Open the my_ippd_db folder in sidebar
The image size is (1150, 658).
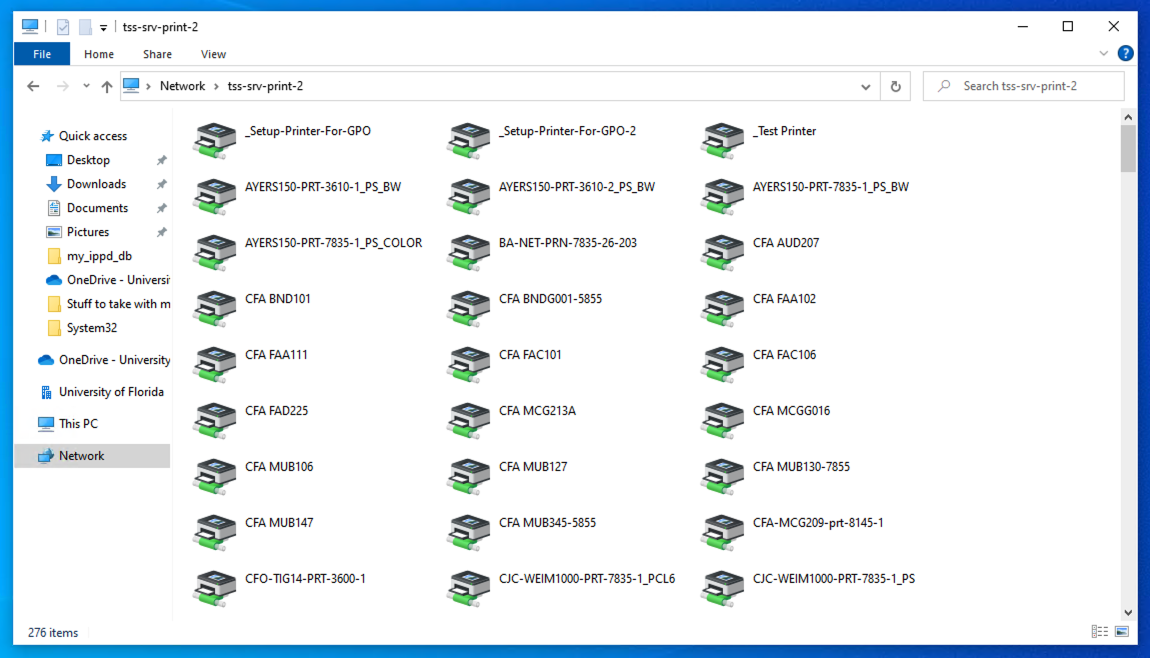coord(99,256)
